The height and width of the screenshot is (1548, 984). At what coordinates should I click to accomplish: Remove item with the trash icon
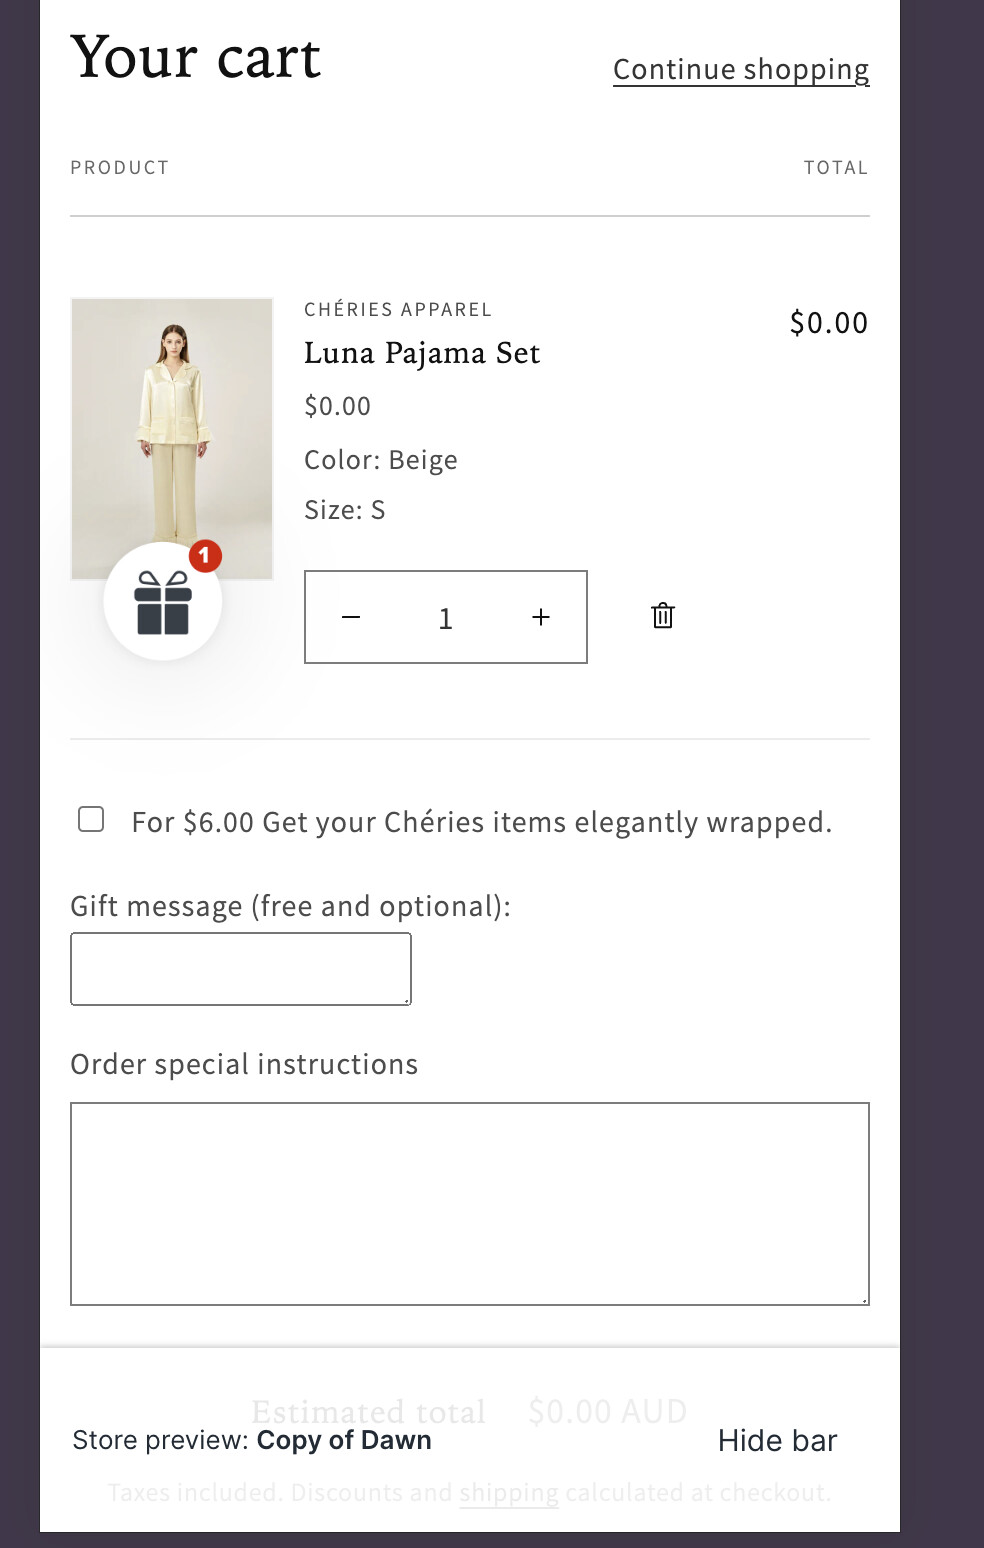click(663, 616)
